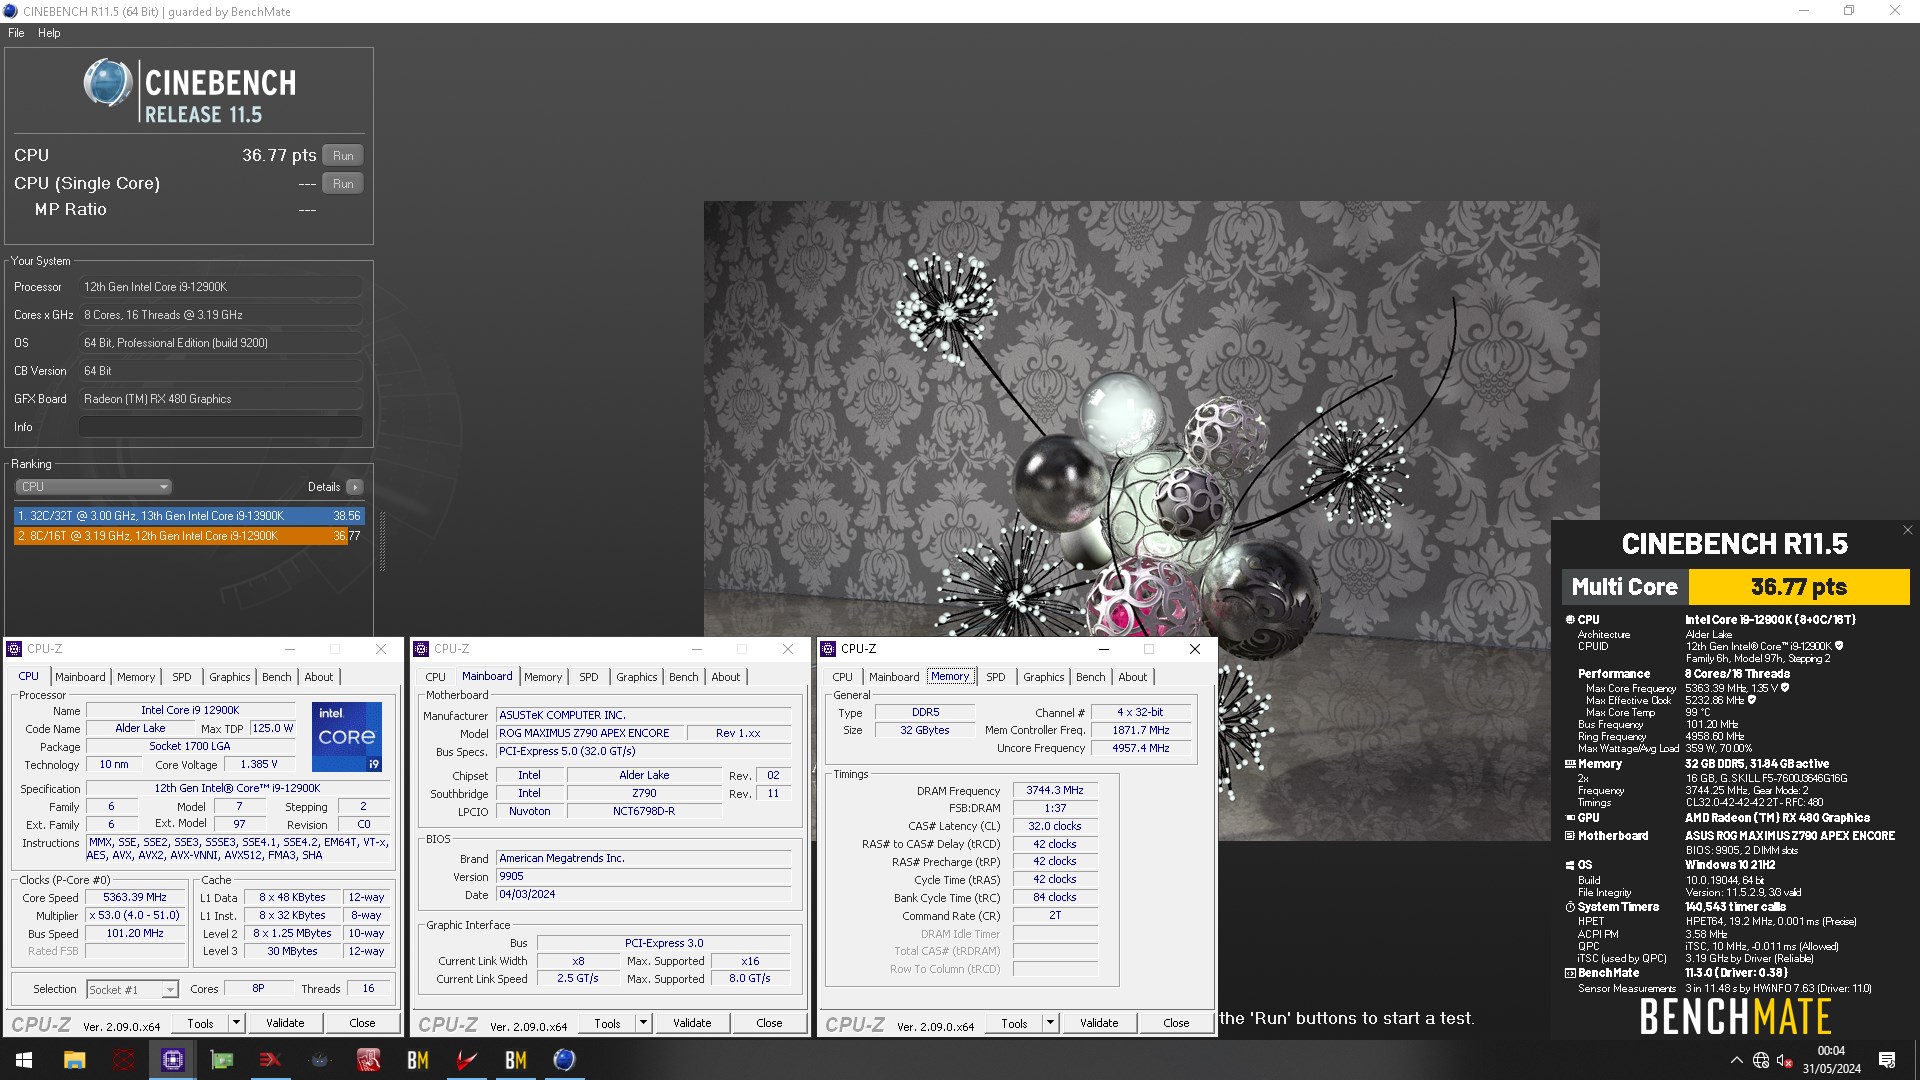Viewport: 1920px width, 1080px height.
Task: Grab the ranking panel dotted resize handle
Action: point(382,541)
